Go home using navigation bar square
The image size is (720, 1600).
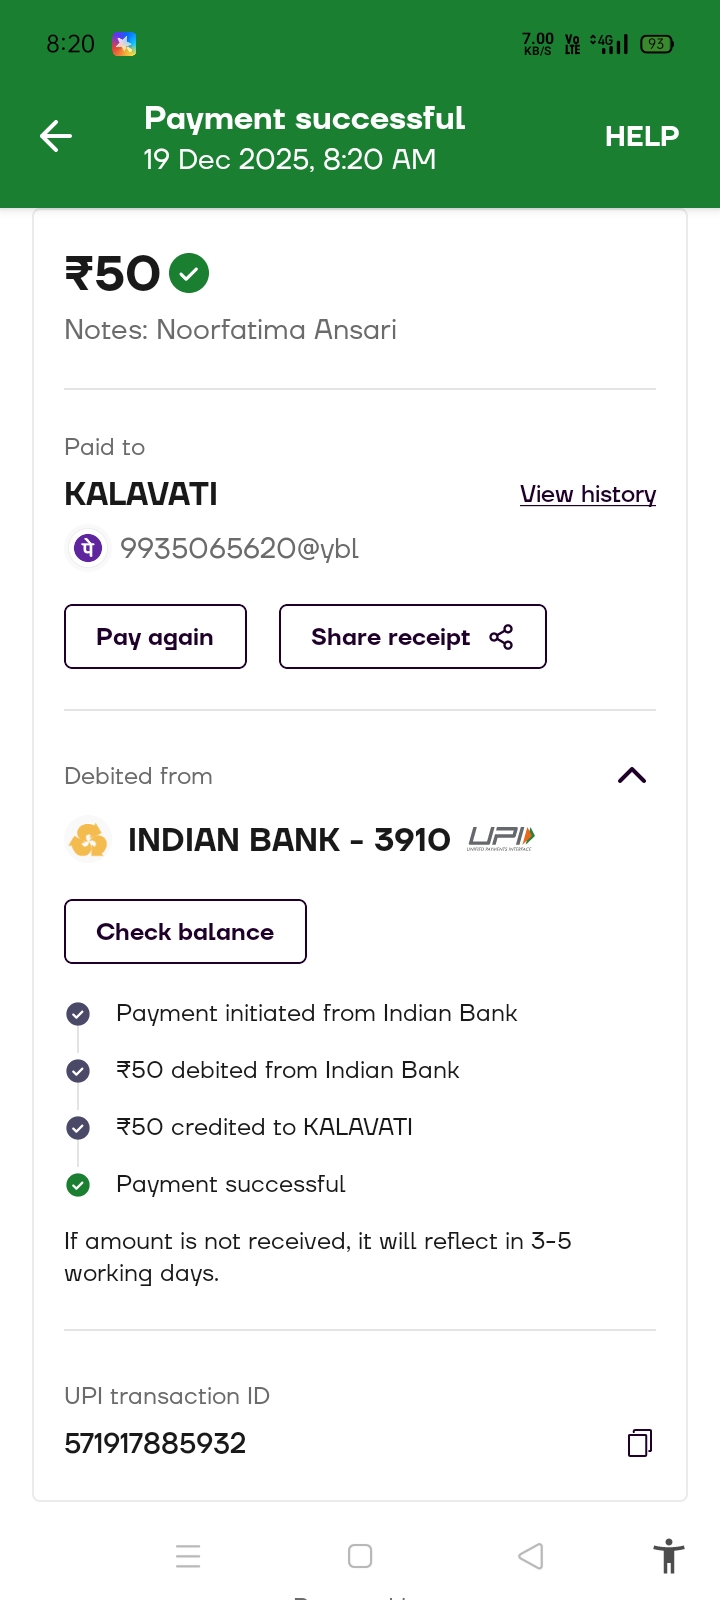pos(360,1556)
